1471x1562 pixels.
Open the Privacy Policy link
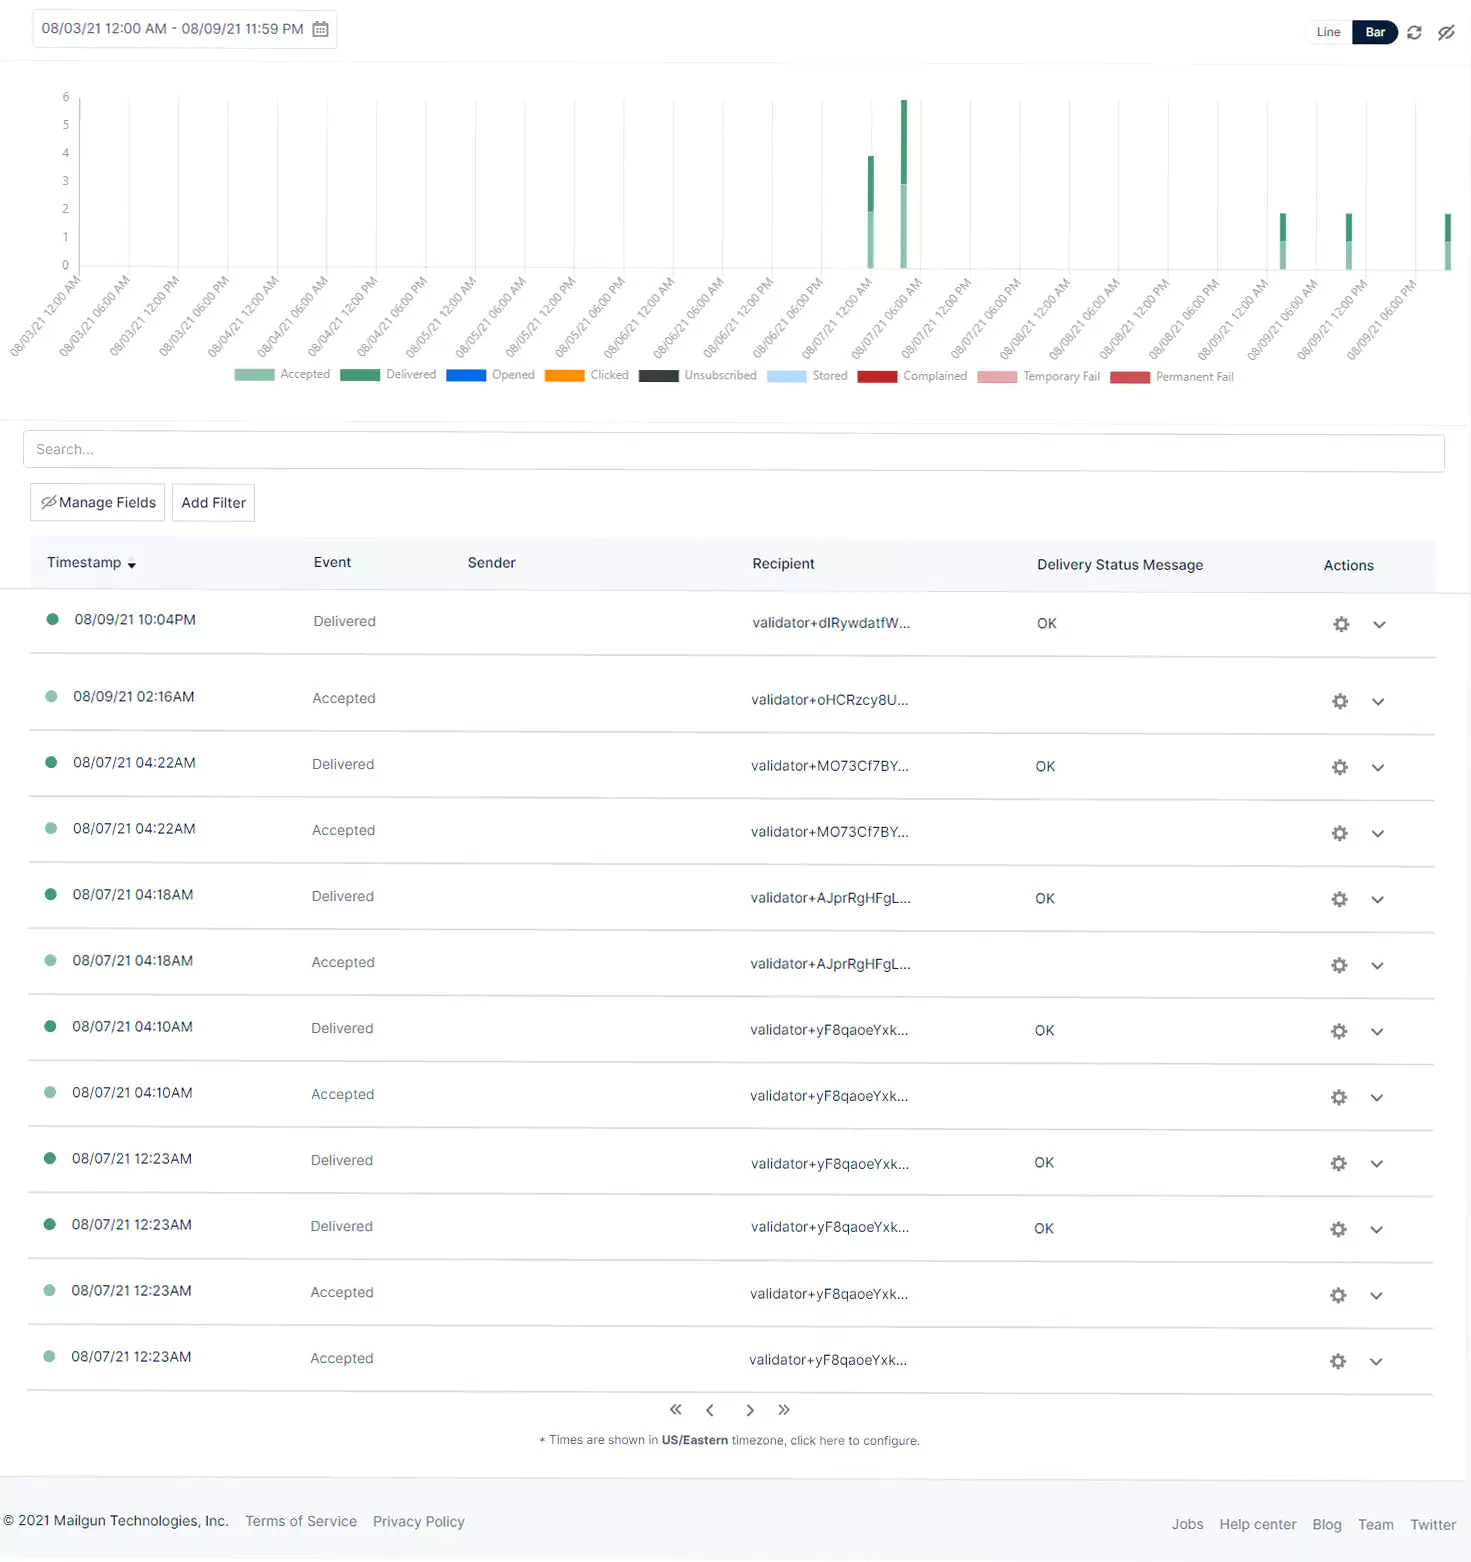point(419,1522)
